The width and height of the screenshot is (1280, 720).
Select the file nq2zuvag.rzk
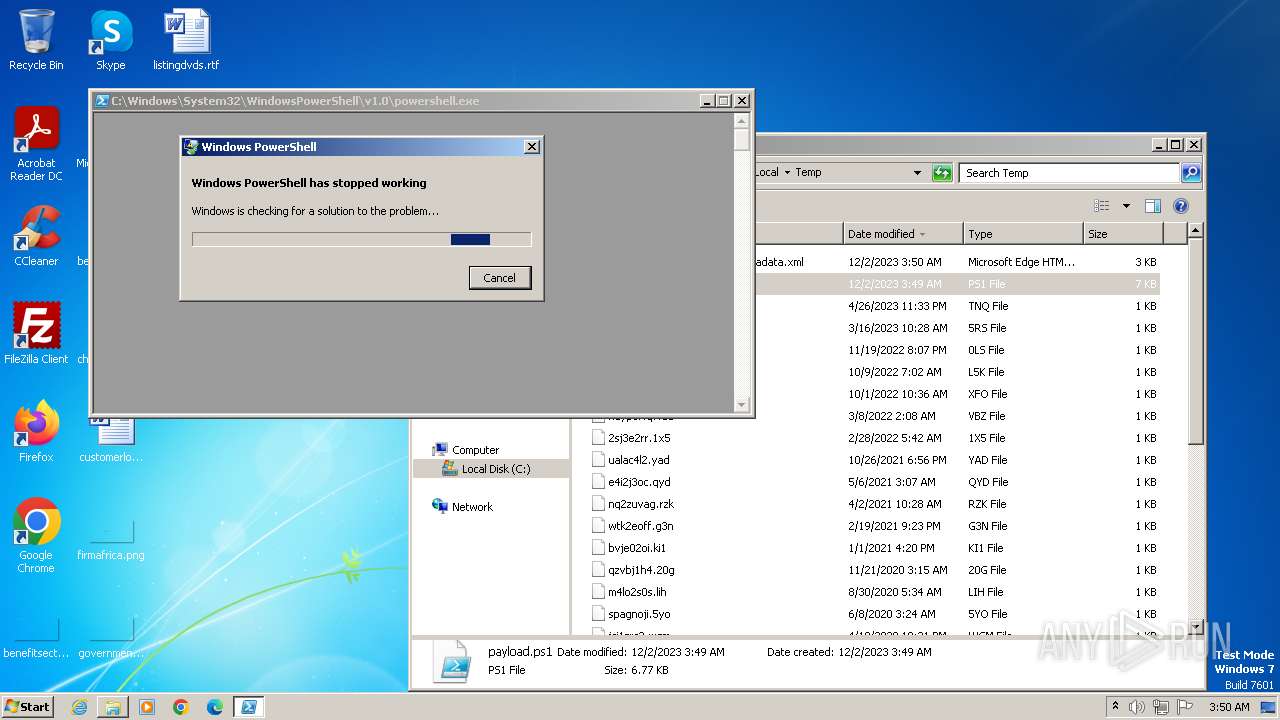pyautogui.click(x=641, y=504)
